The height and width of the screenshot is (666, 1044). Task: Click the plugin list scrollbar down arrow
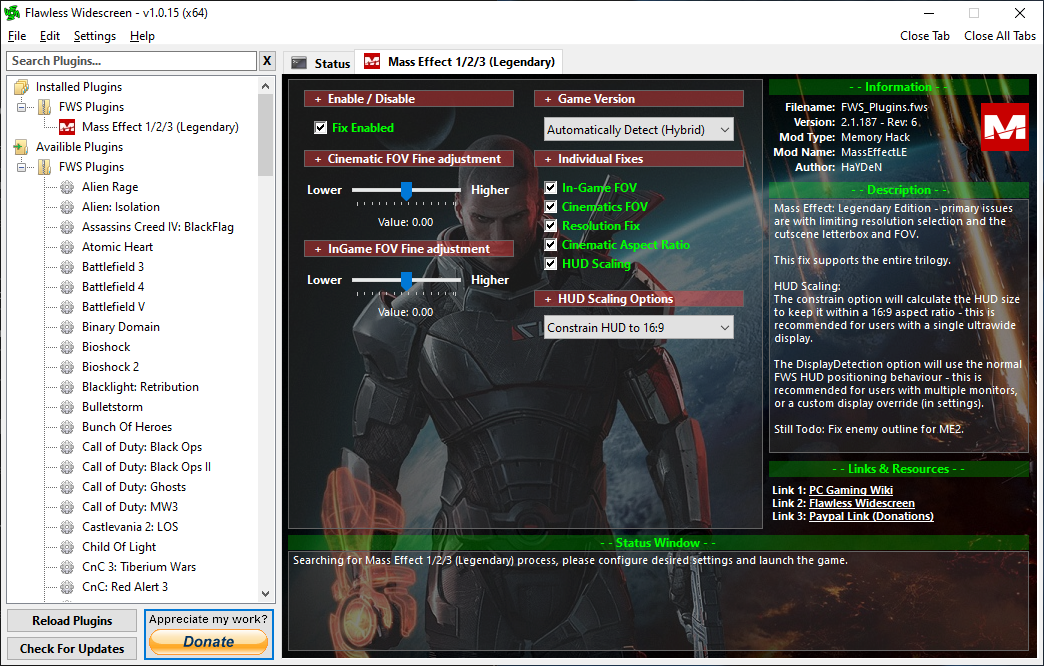click(266, 593)
